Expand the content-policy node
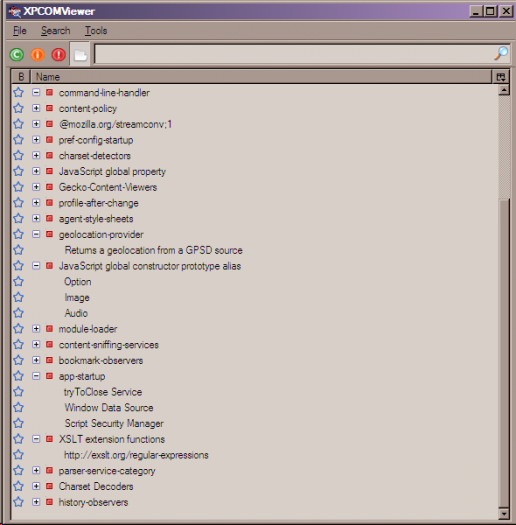The height and width of the screenshot is (525, 516). click(x=36, y=108)
